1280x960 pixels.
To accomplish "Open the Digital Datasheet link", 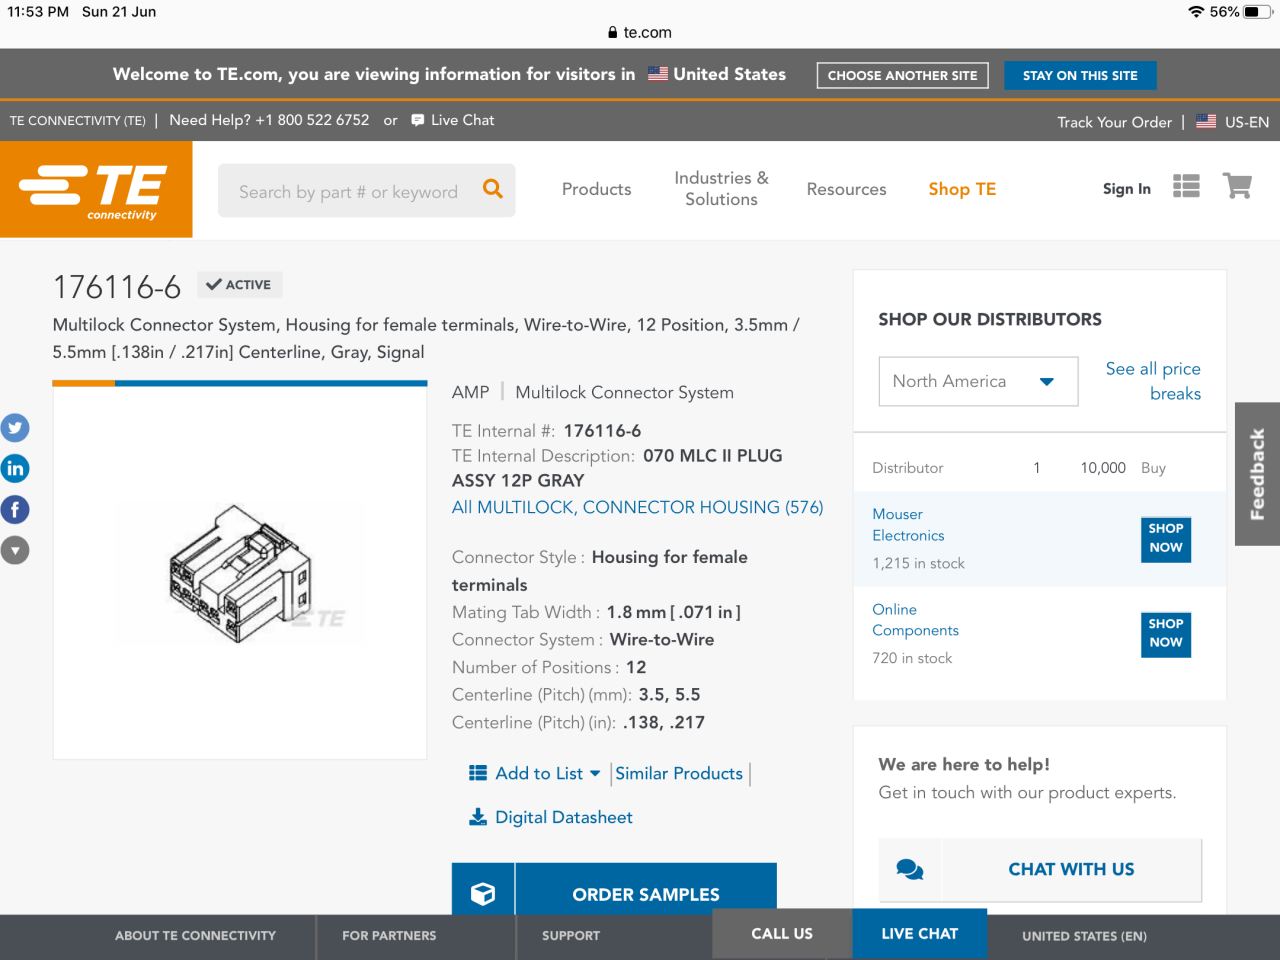I will 564,817.
